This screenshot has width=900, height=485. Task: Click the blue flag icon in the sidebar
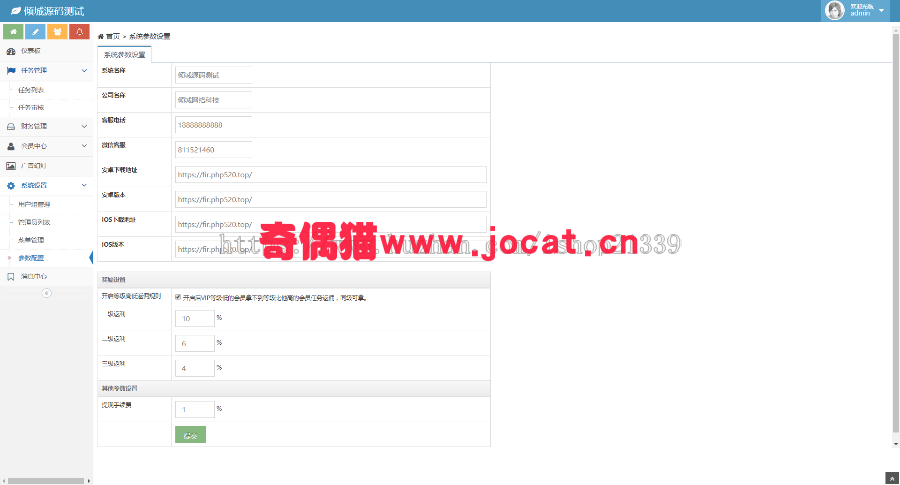[x=10, y=71]
